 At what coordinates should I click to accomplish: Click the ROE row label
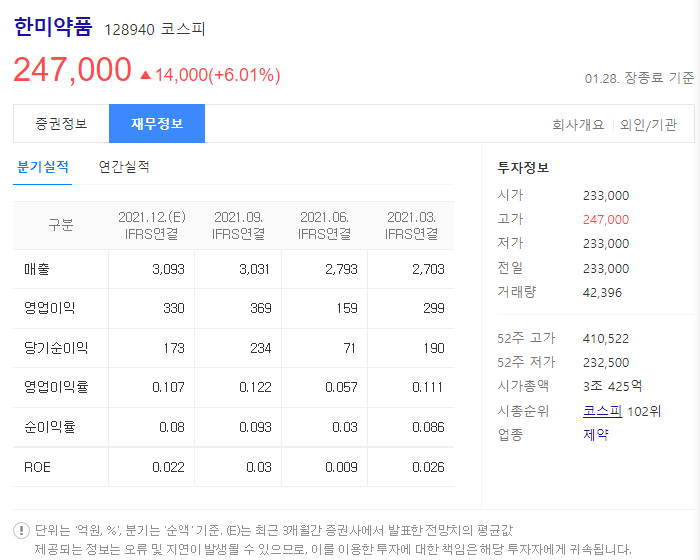point(37,467)
